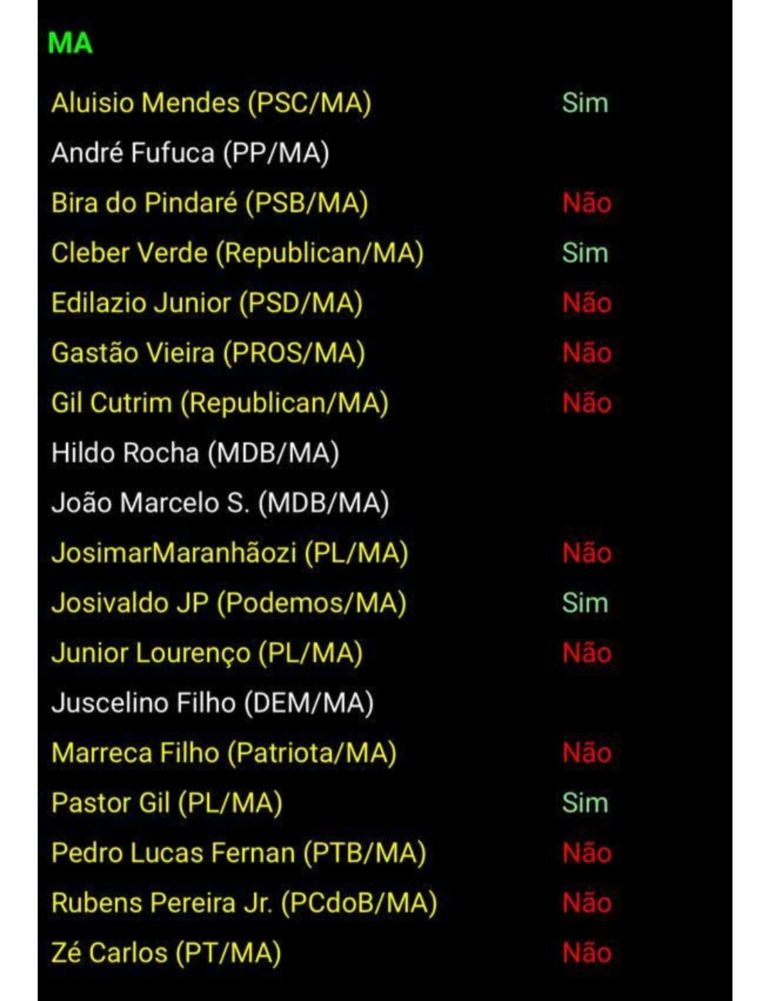The height and width of the screenshot is (1001, 768).
Task: Select Aluisio Mendes (PSC/MA) entry
Action: [x=211, y=103]
